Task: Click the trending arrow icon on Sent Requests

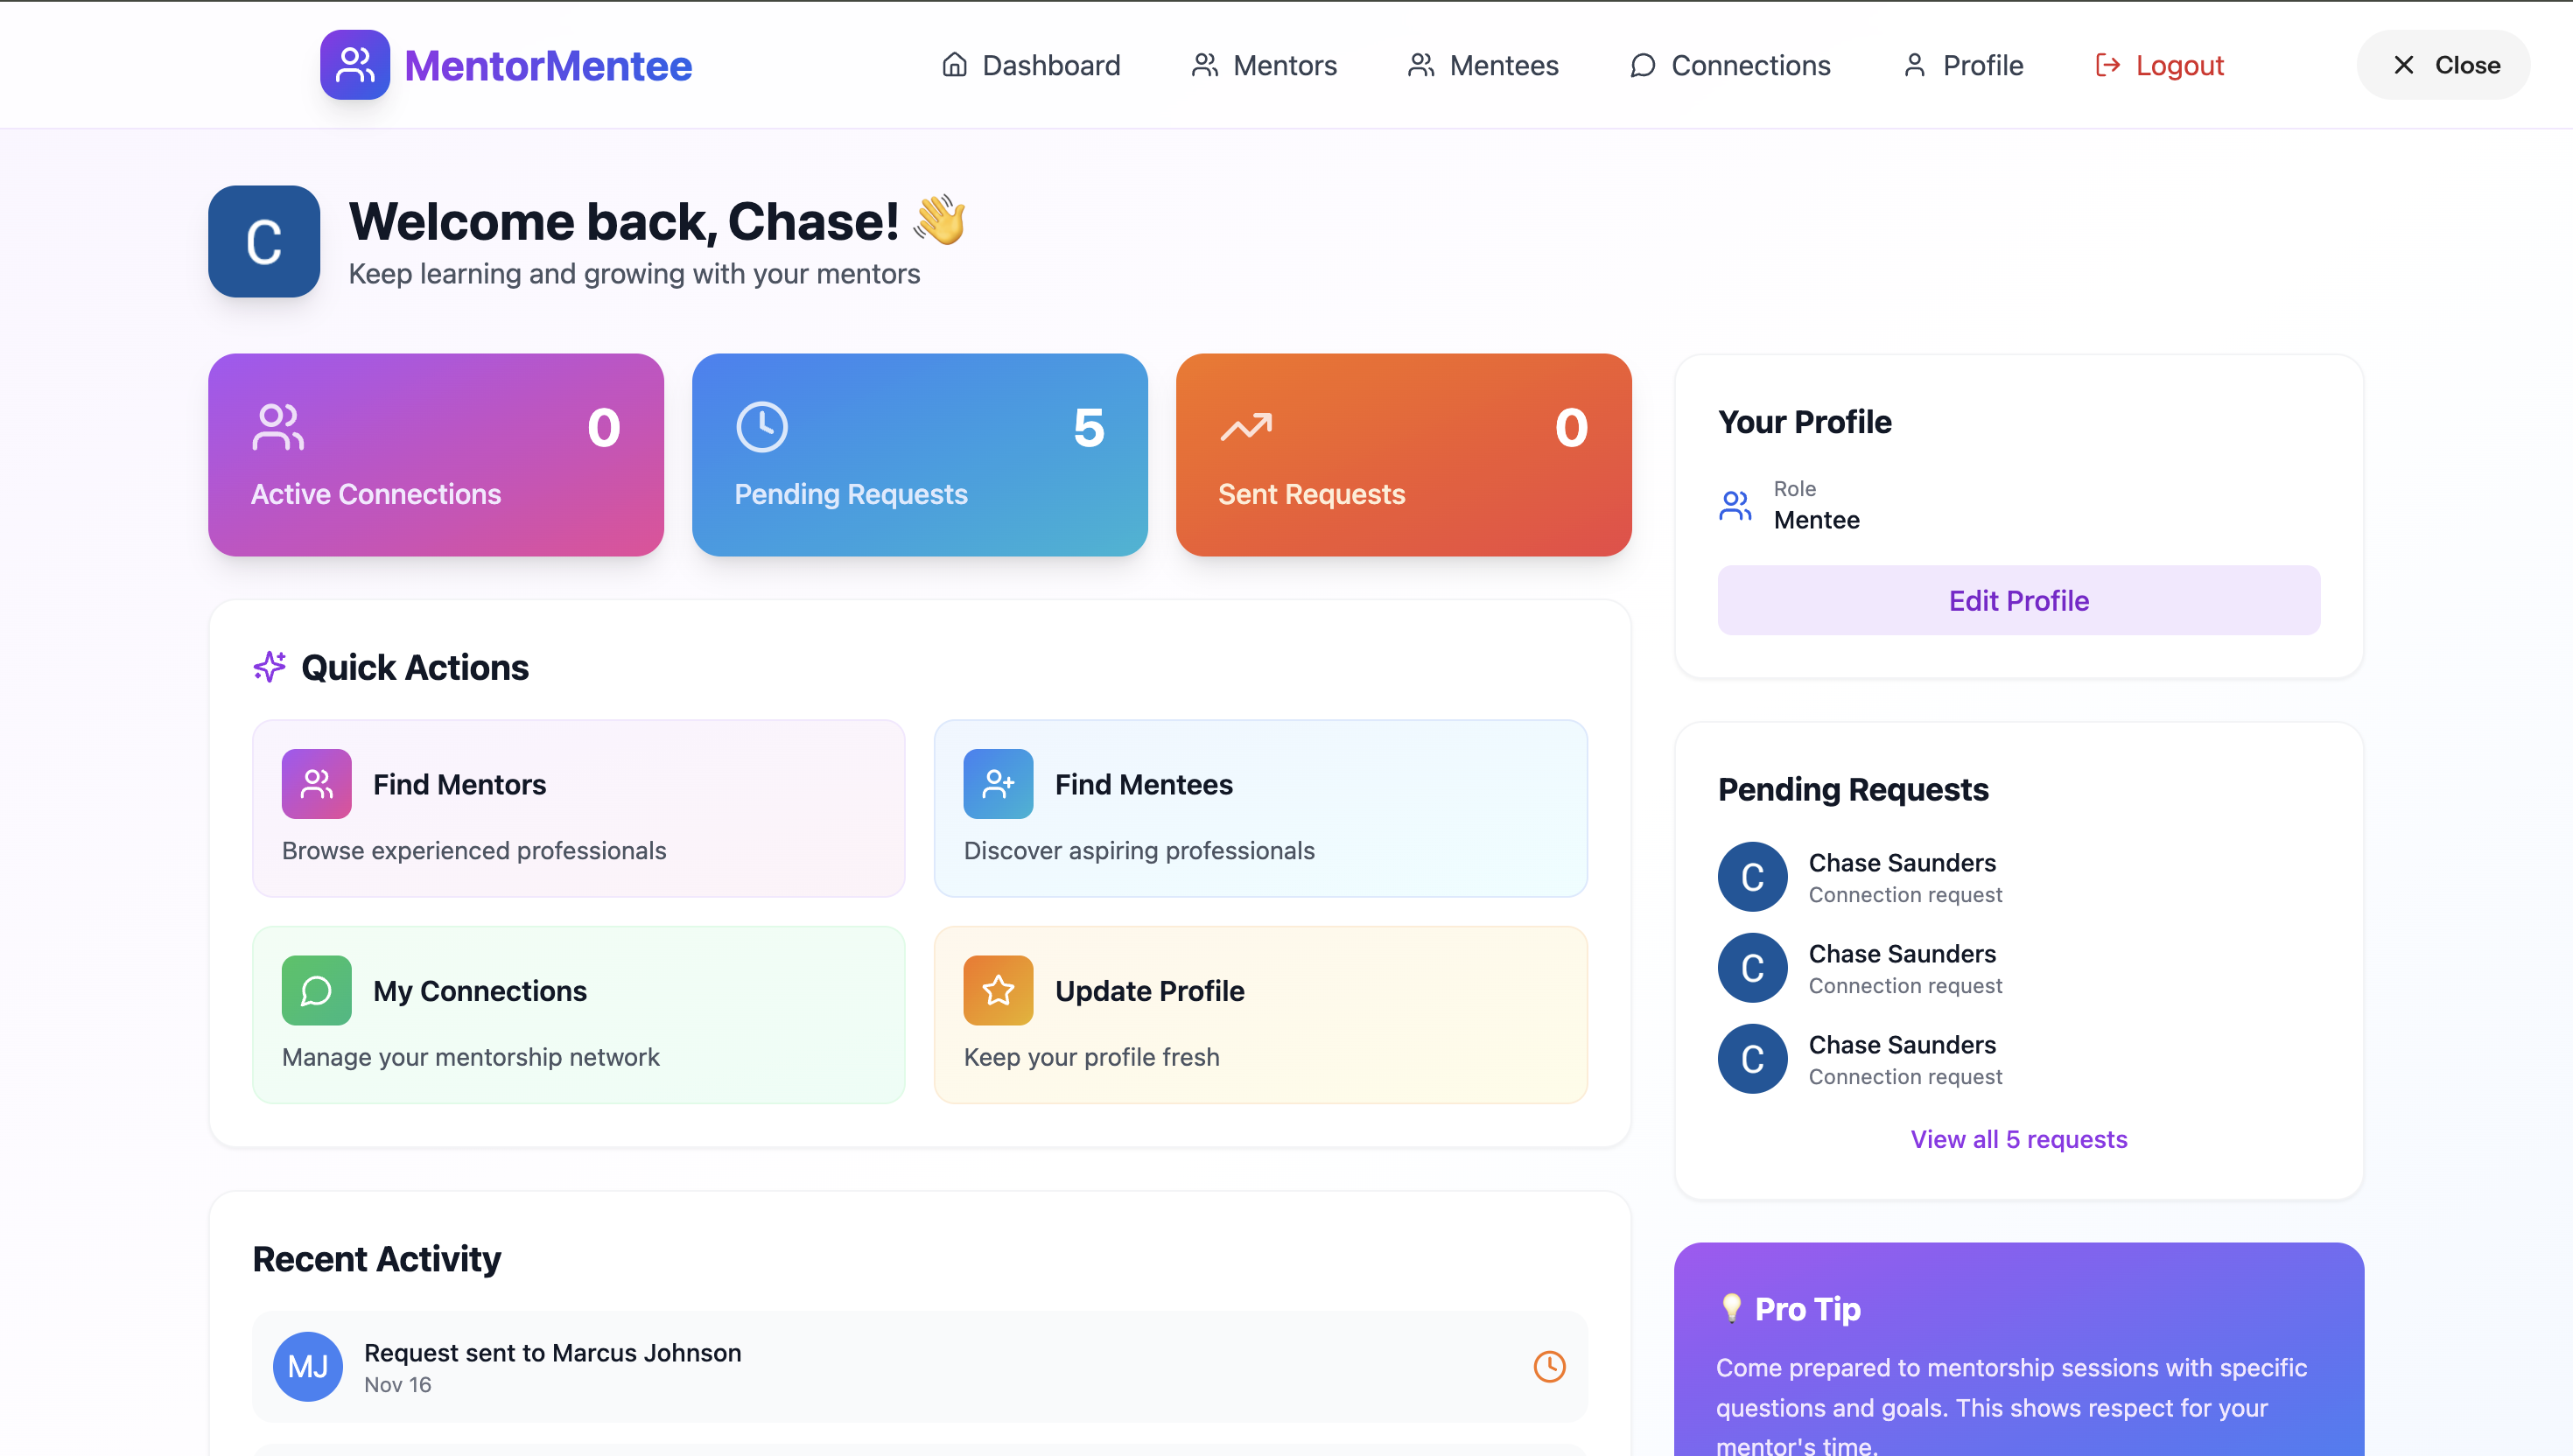Action: click(1245, 427)
